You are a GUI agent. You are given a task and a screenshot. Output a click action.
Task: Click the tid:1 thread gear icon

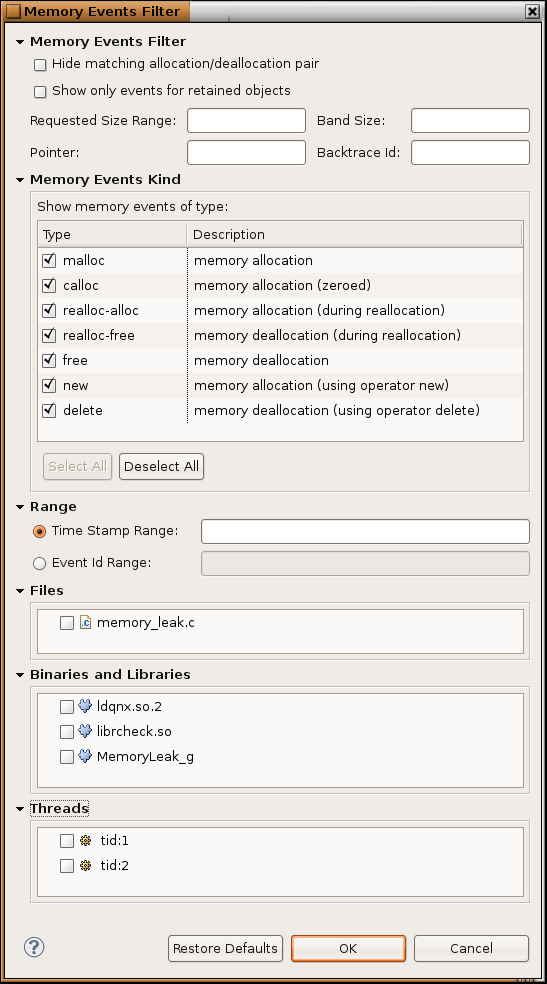(x=86, y=840)
